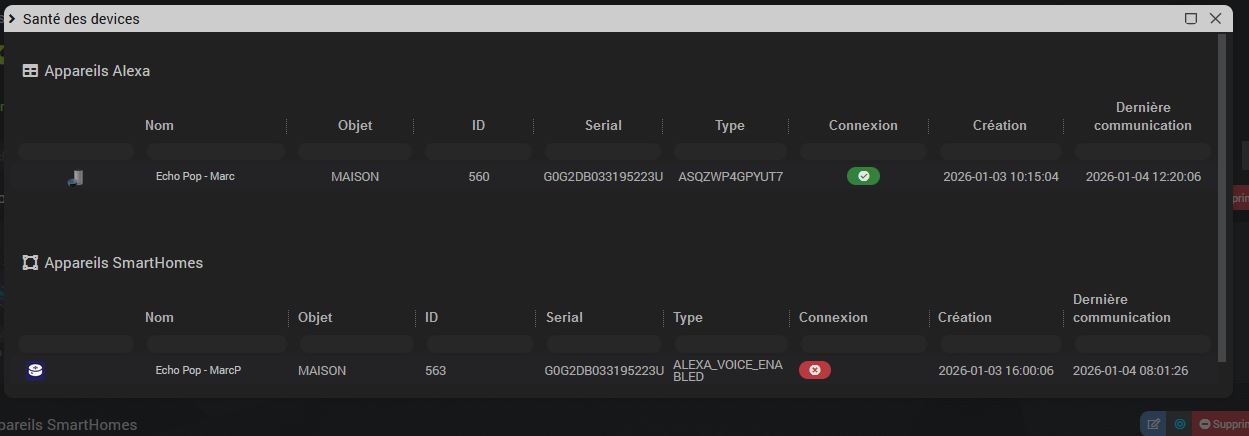The image size is (1249, 436).
Task: Sort SmartHomes table by Connexion column
Action: pos(833,317)
